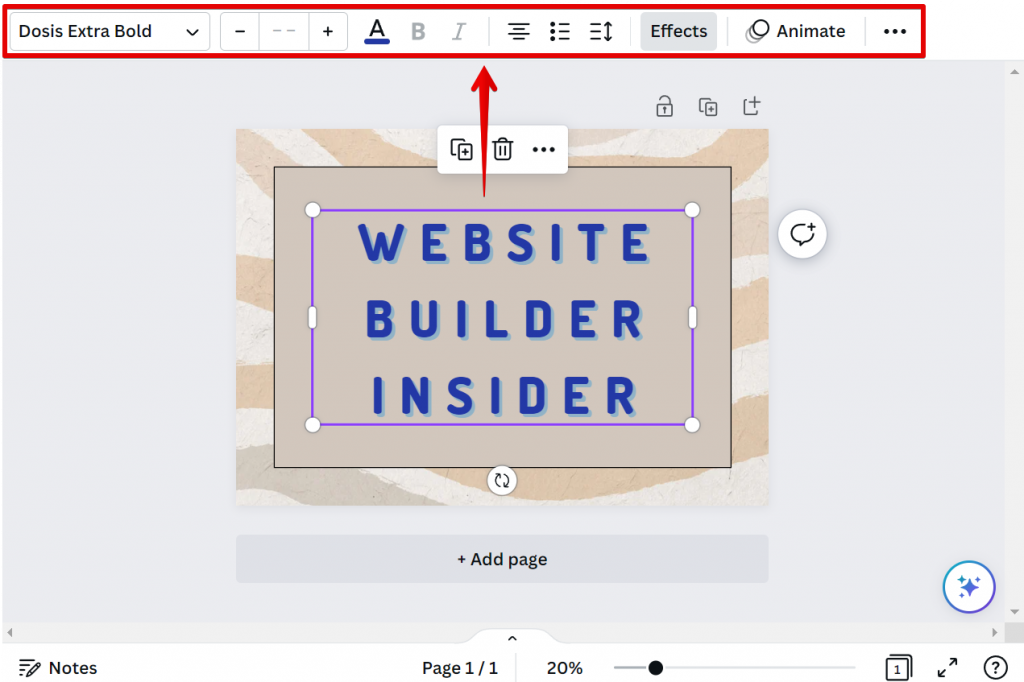Open the Dosis Extra Bold font selector

[x=107, y=31]
